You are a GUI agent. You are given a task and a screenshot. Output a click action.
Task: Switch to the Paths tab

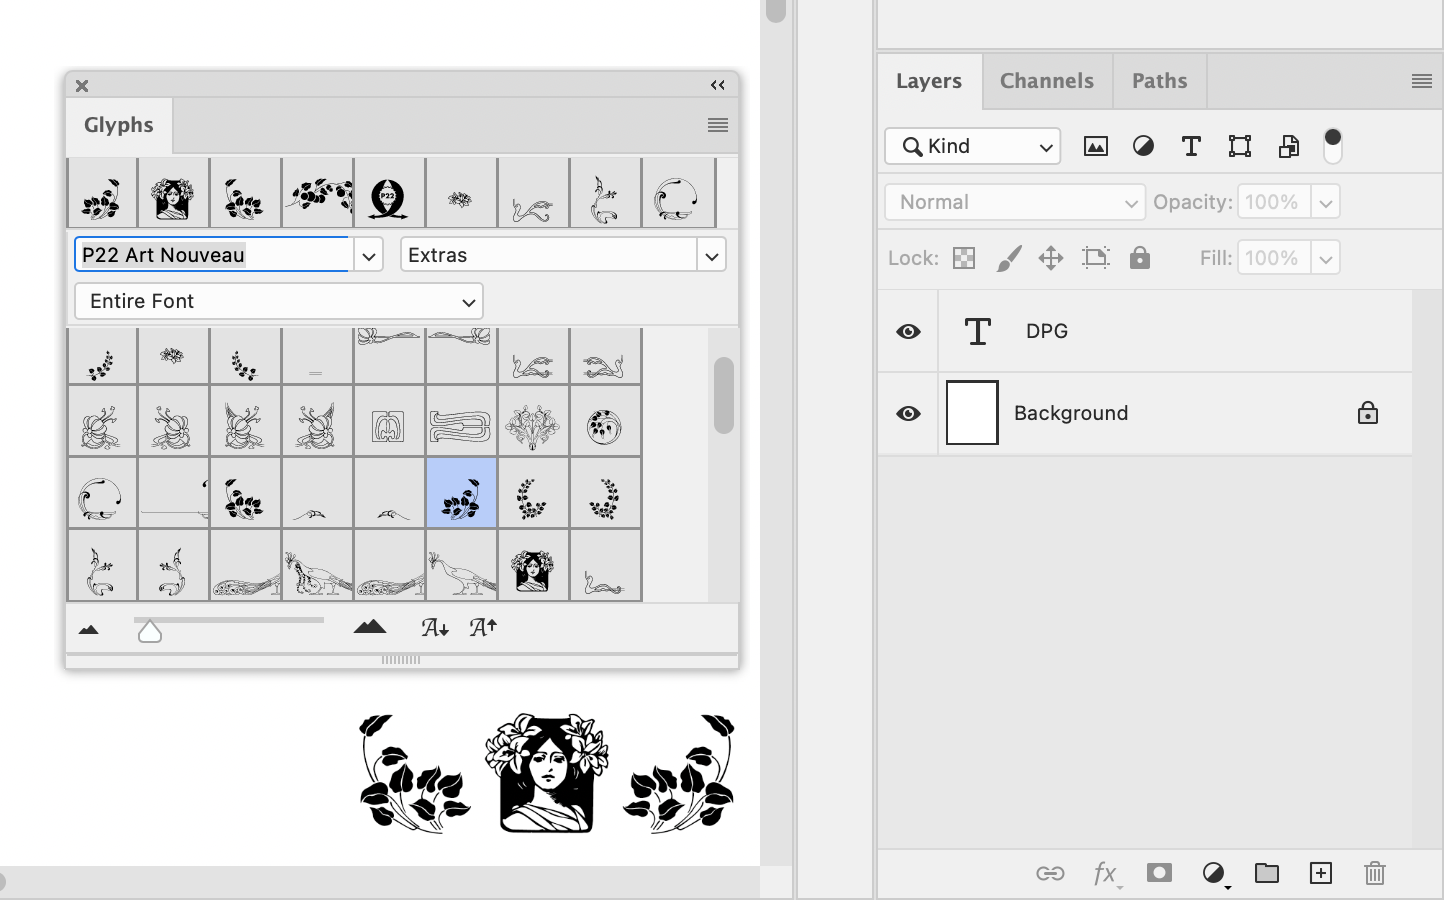click(1160, 81)
